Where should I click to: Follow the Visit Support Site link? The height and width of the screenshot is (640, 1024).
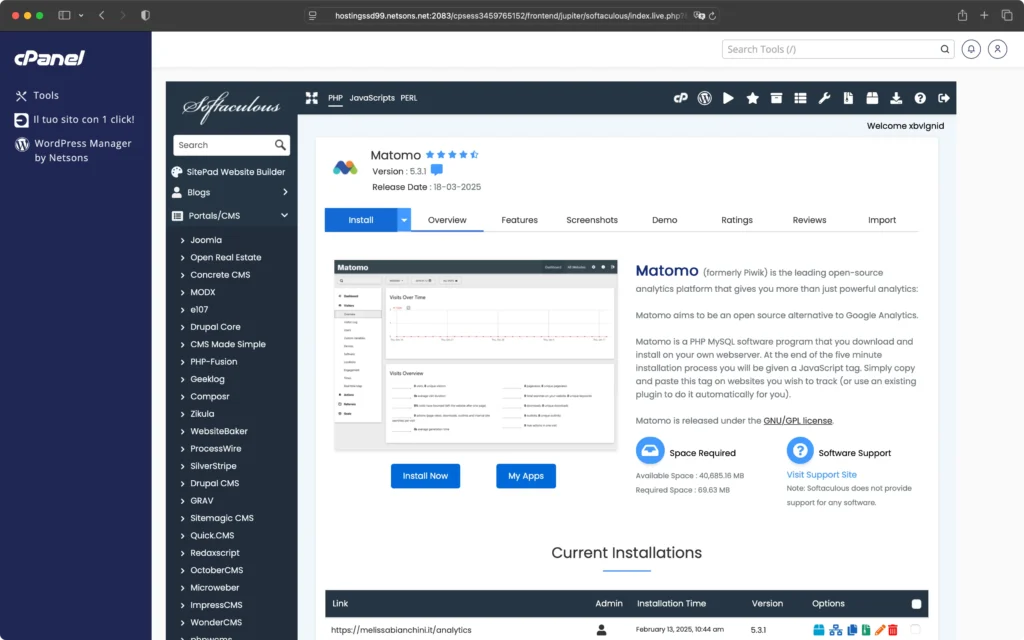click(x=821, y=475)
